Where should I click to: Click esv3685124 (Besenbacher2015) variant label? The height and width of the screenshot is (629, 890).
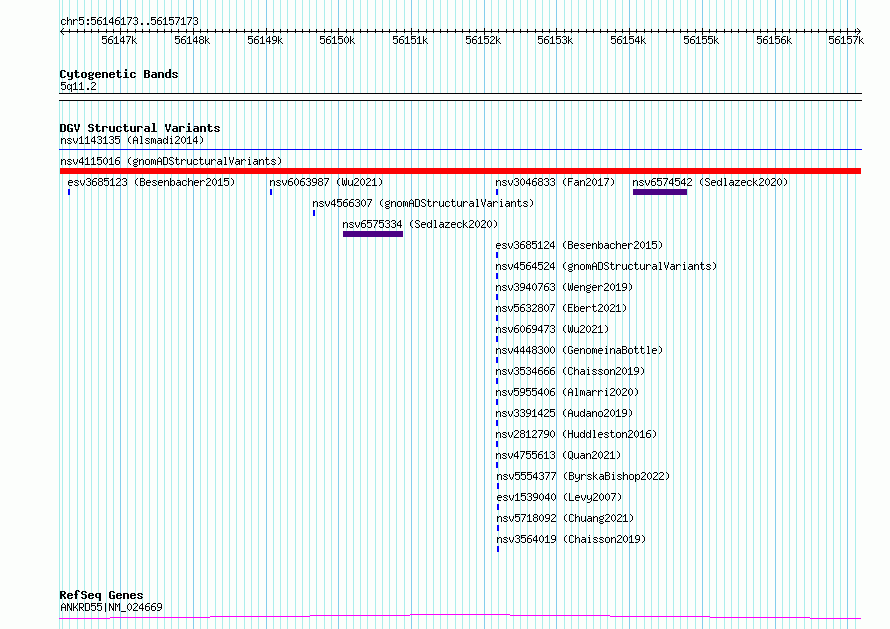[579, 245]
